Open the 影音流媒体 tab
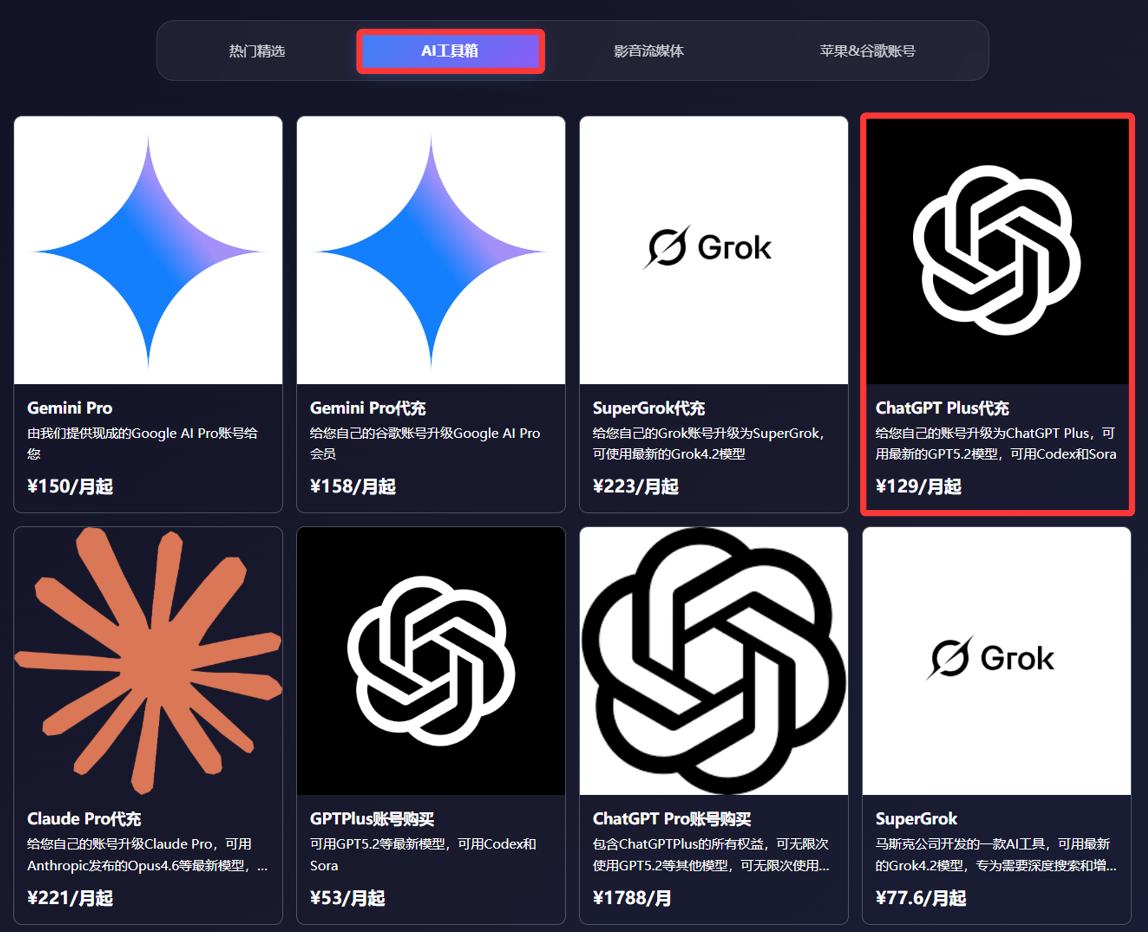 tap(649, 51)
